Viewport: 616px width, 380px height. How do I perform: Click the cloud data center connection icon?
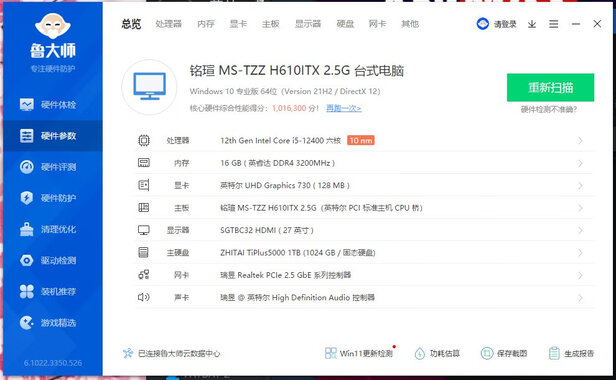click(128, 353)
